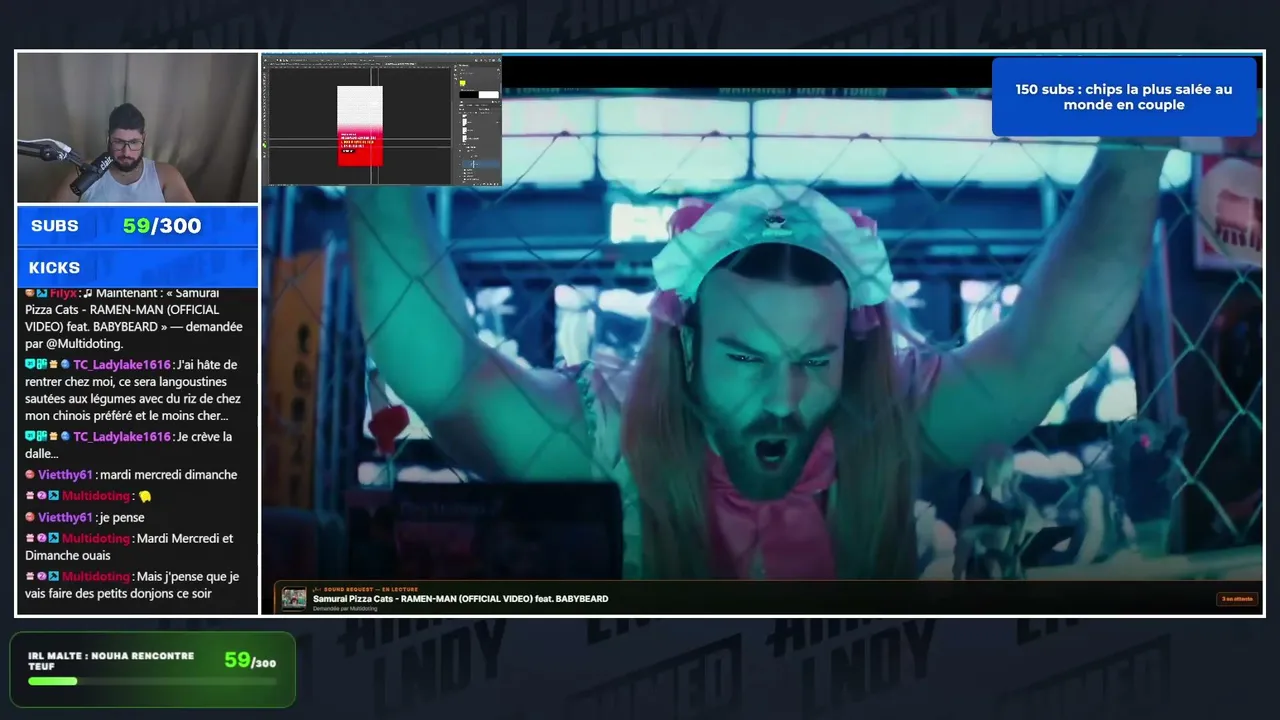1280x720 pixels.
Task: Click the streamer webcam feed
Action: 138,128
